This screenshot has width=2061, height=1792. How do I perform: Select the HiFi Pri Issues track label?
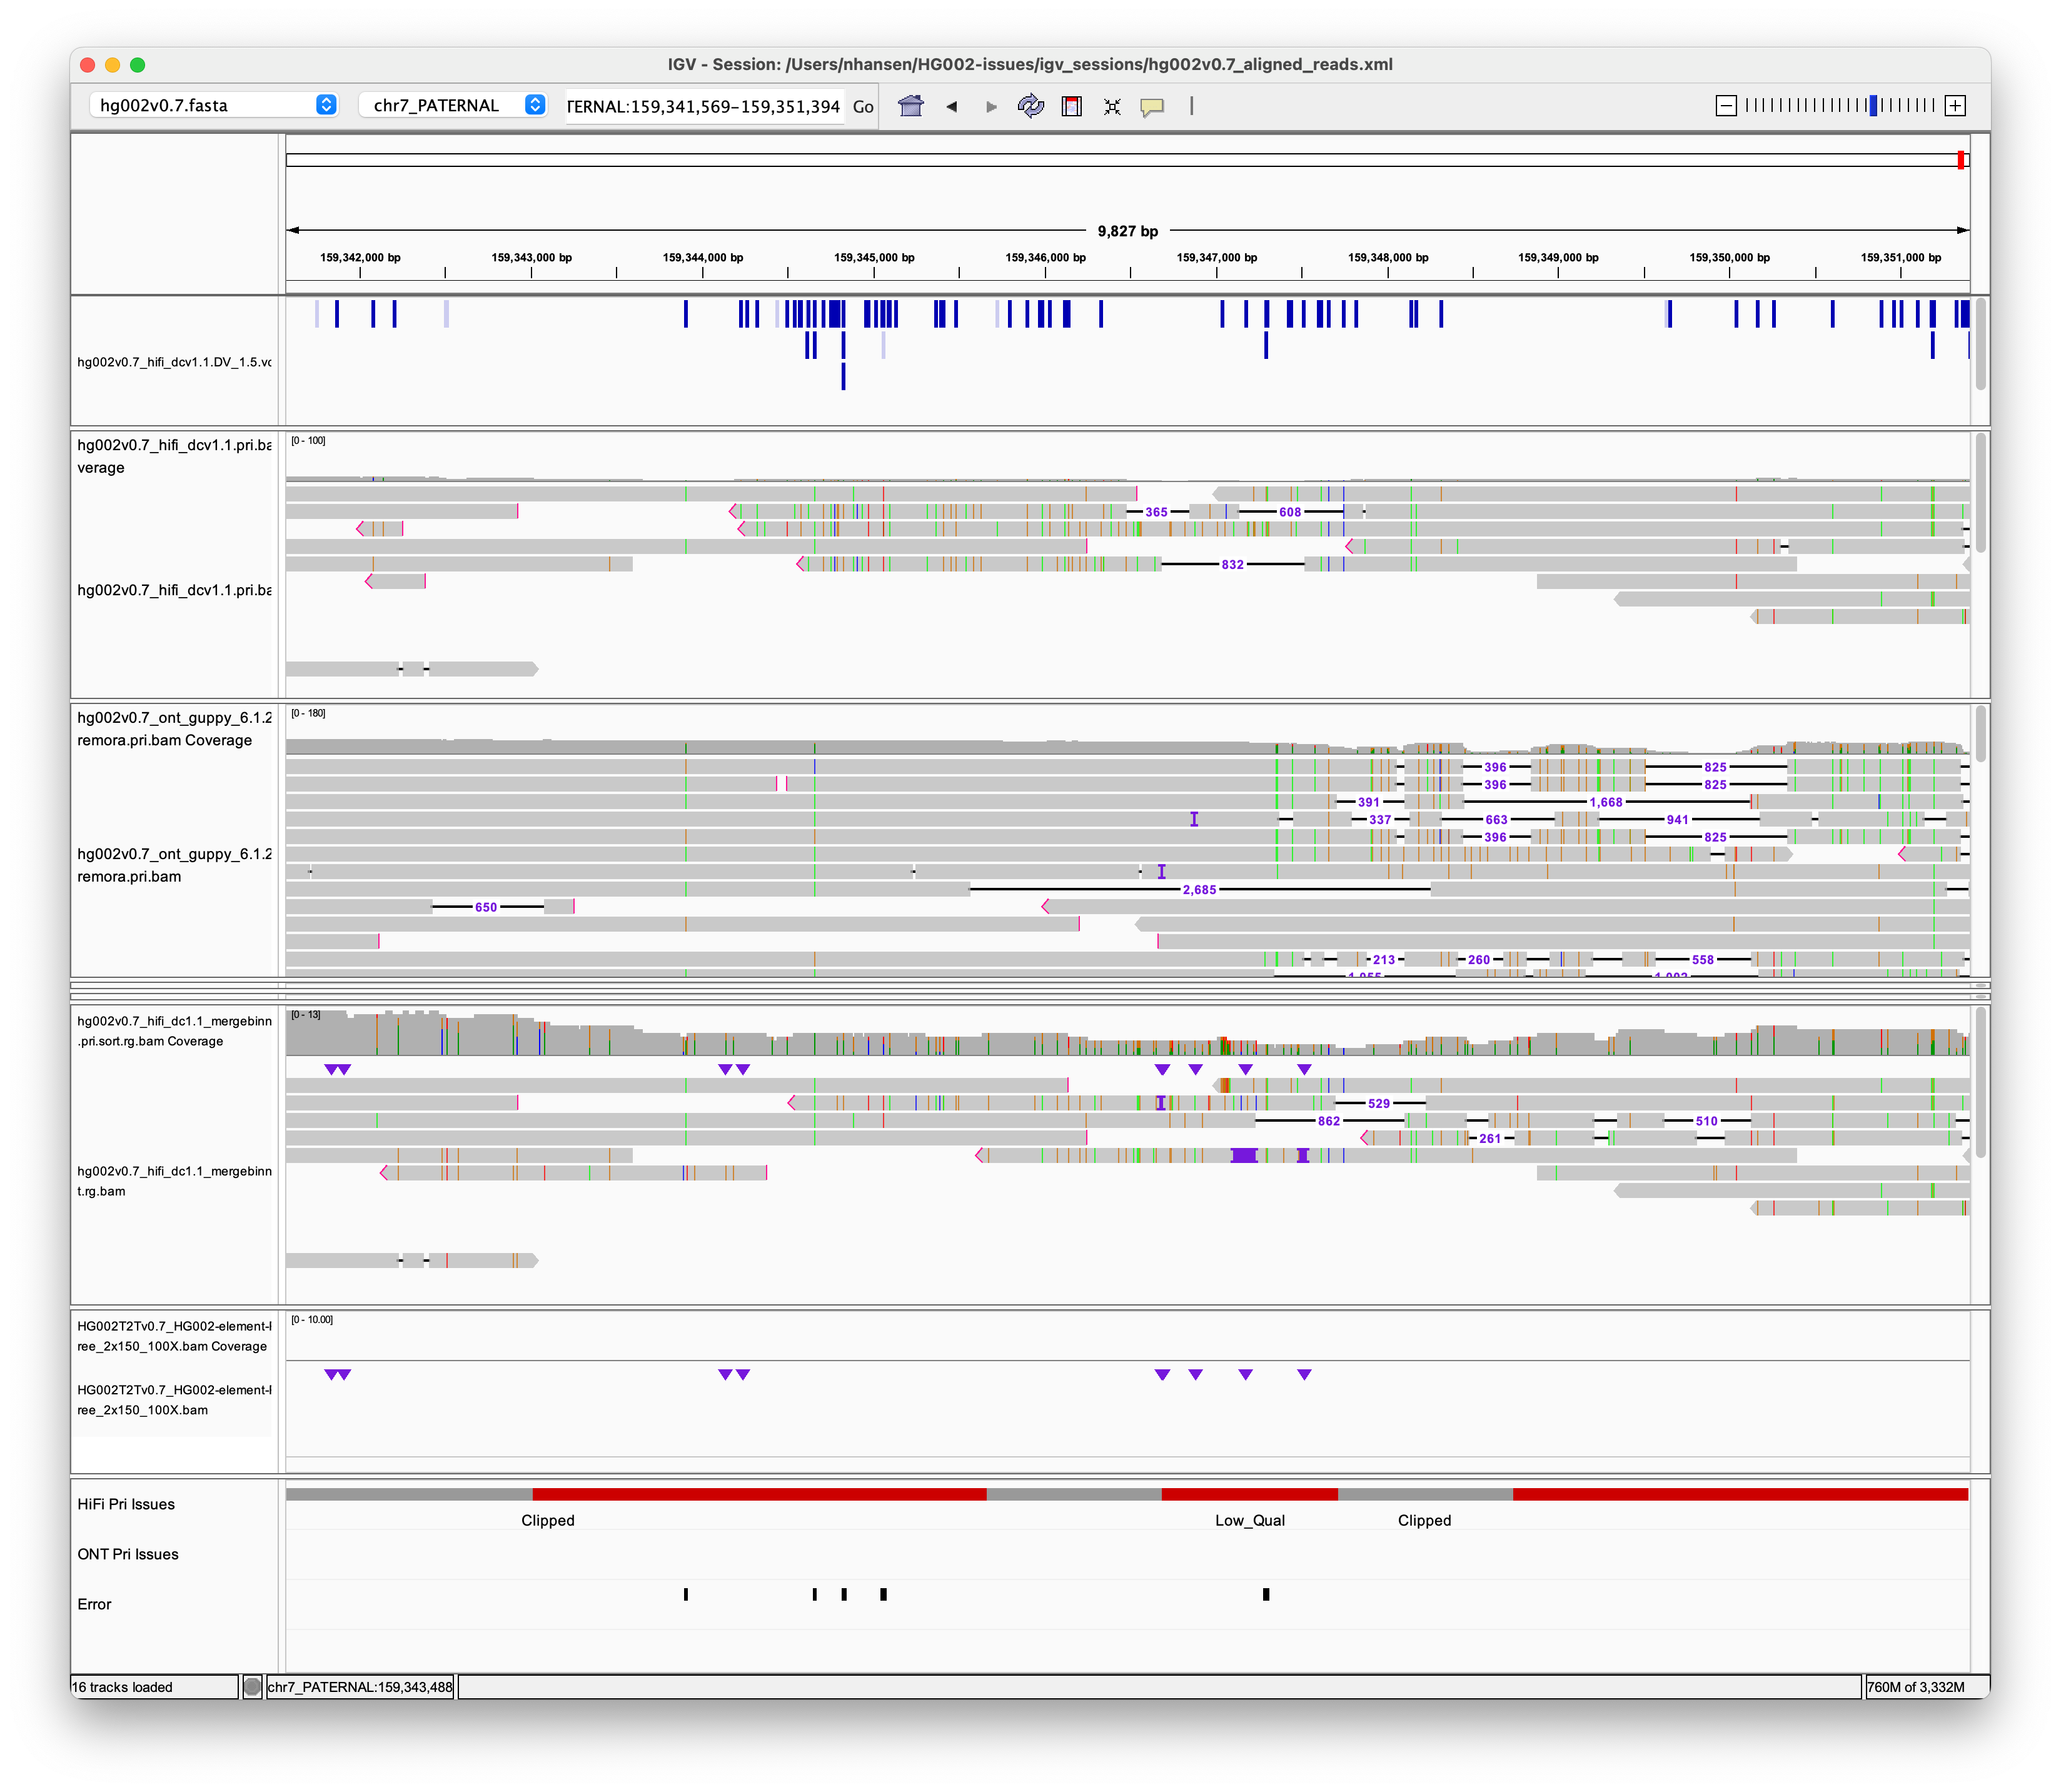(x=127, y=1504)
